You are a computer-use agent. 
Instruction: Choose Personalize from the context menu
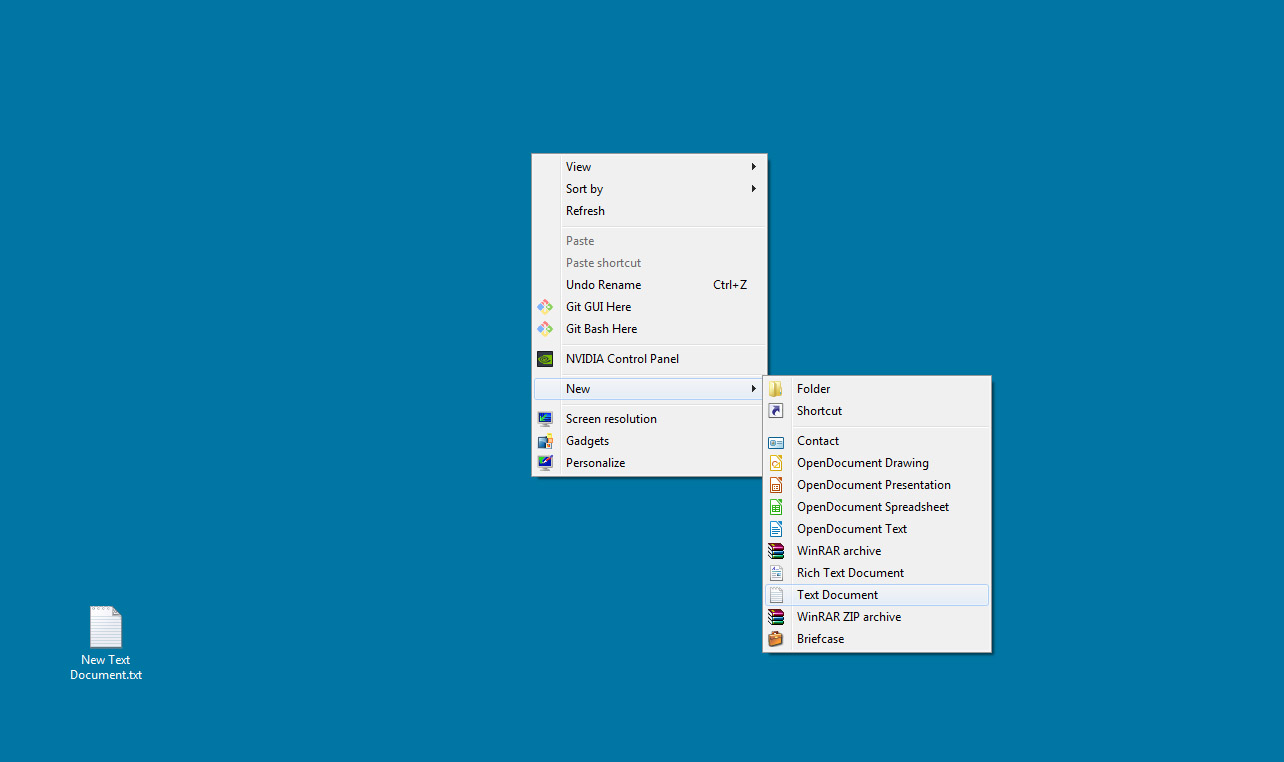(x=649, y=463)
